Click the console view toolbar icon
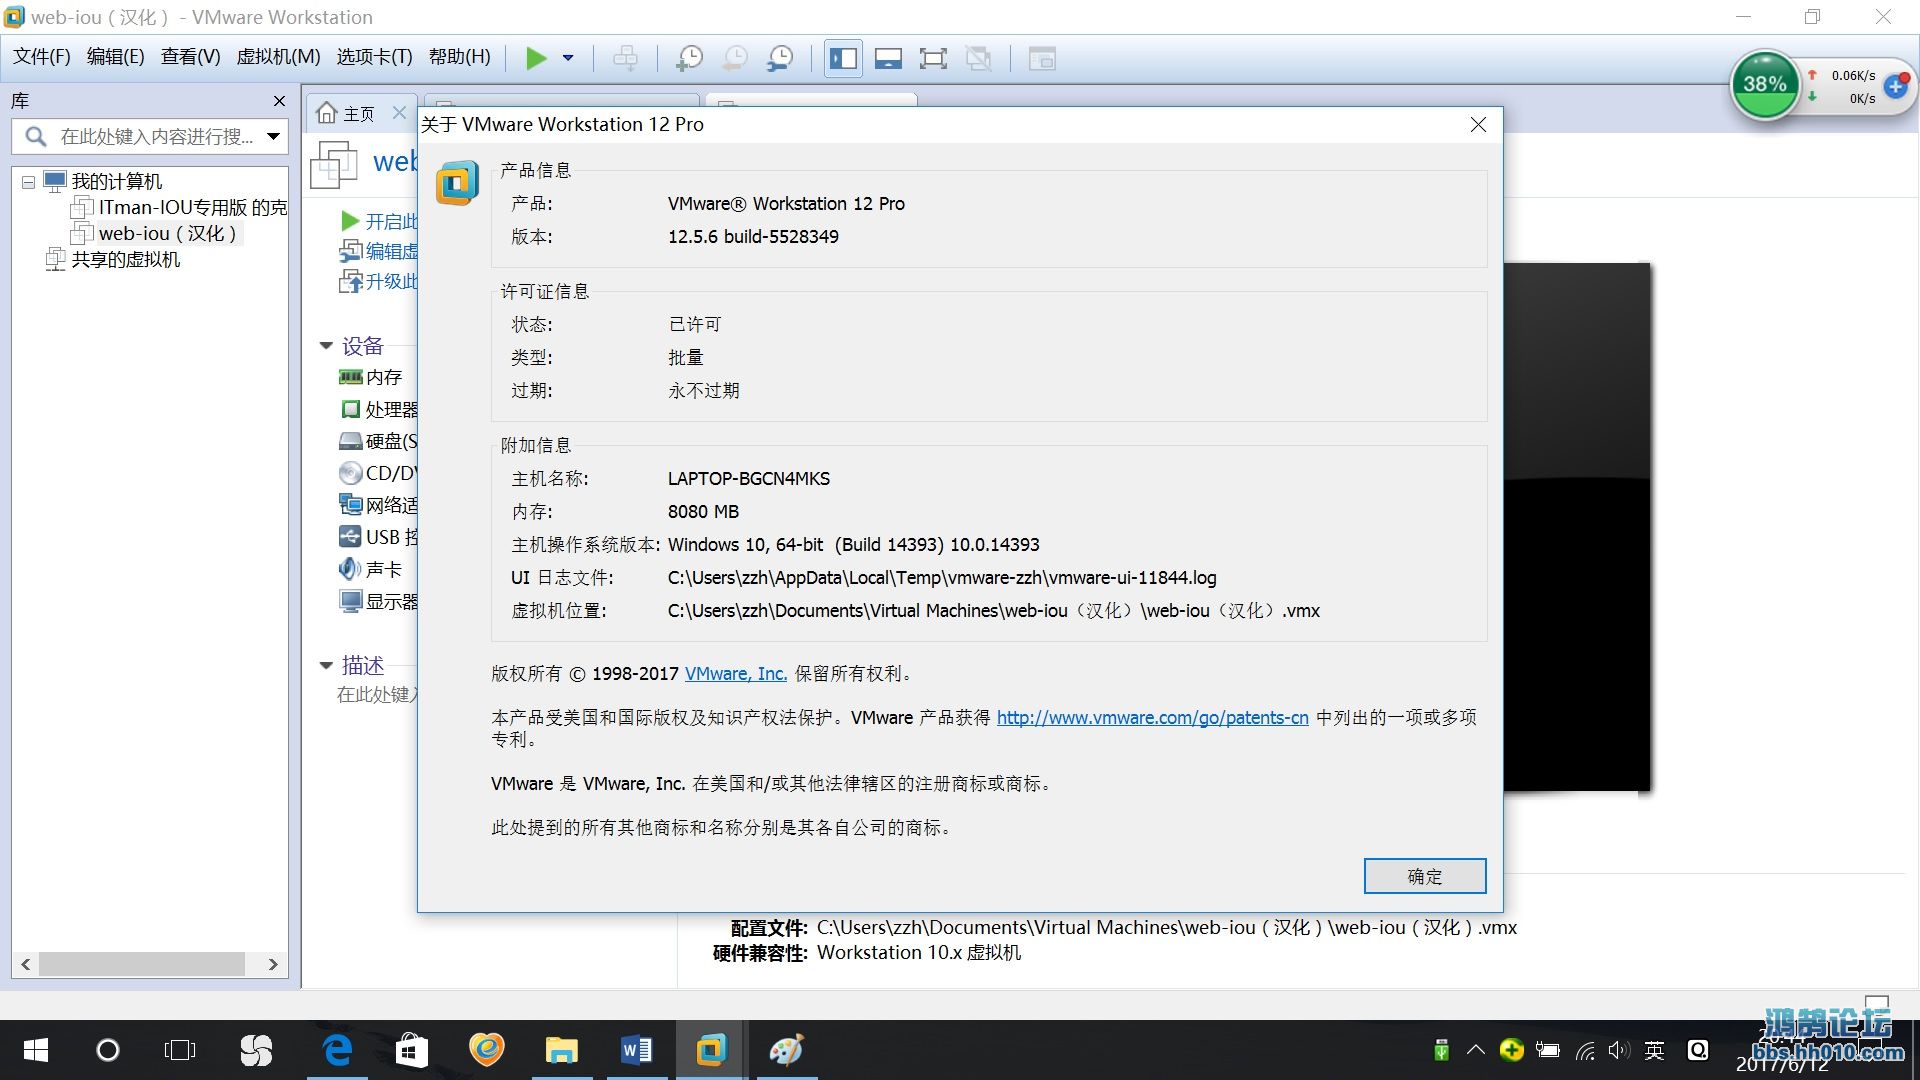The height and width of the screenshot is (1080, 1920). 1042,58
